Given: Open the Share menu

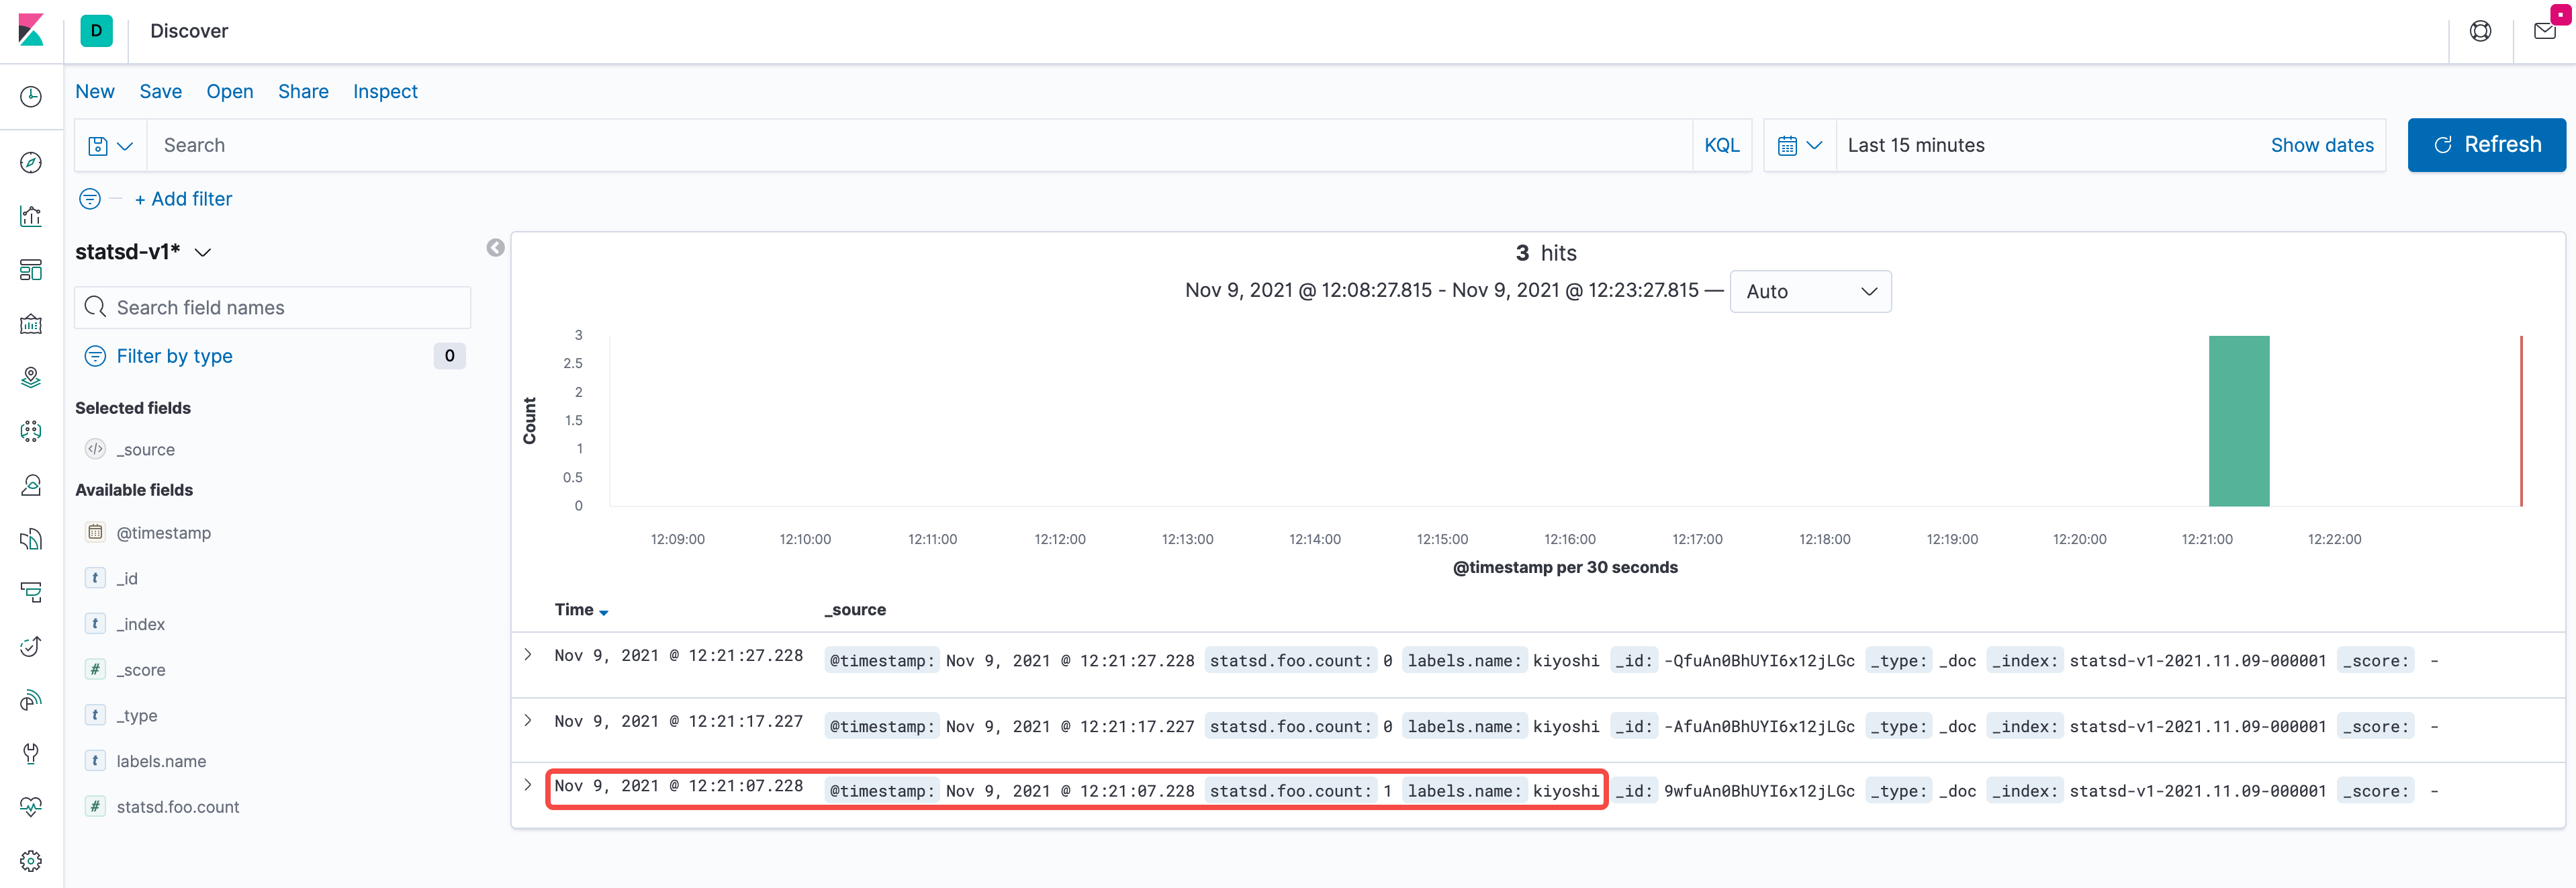Looking at the screenshot, I should point(303,91).
